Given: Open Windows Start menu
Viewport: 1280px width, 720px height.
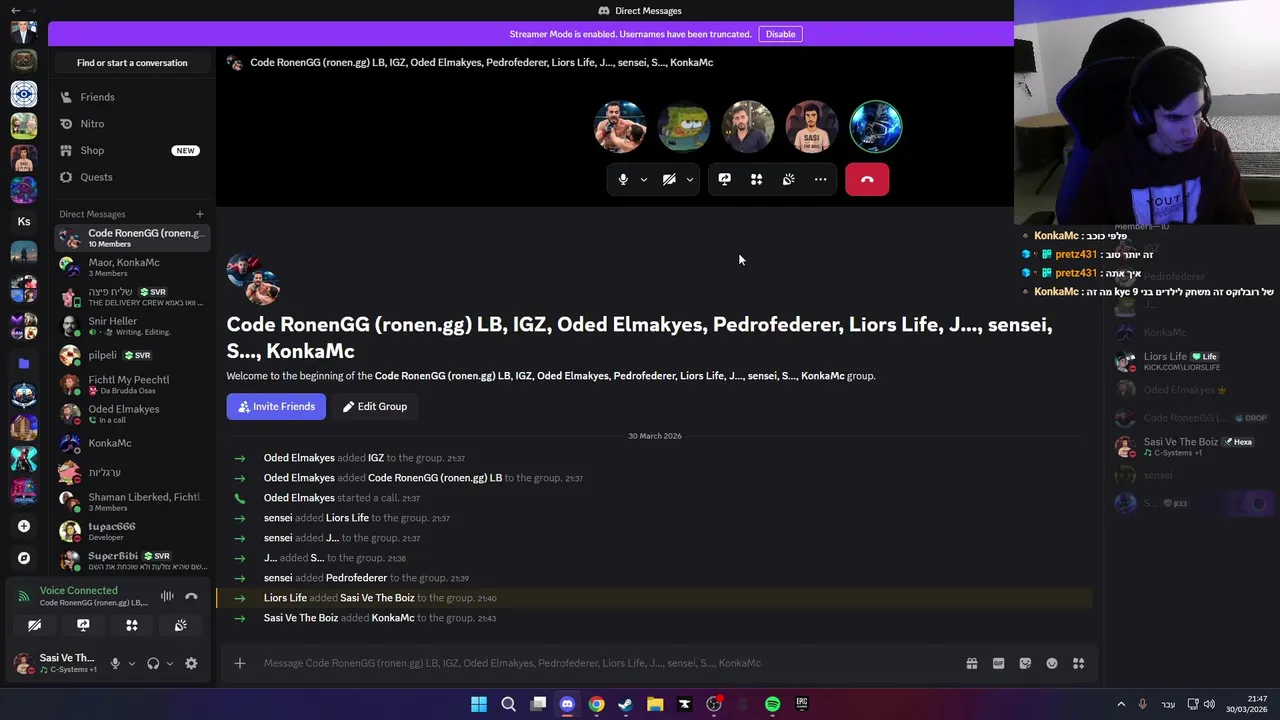Looking at the screenshot, I should click(479, 704).
